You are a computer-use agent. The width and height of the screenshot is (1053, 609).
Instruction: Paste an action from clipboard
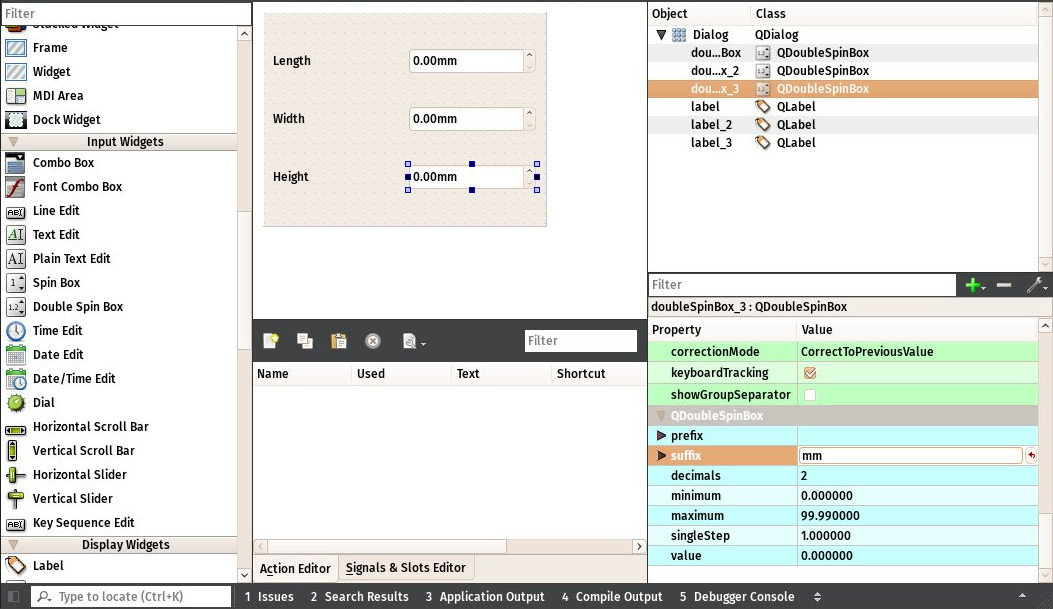point(338,341)
